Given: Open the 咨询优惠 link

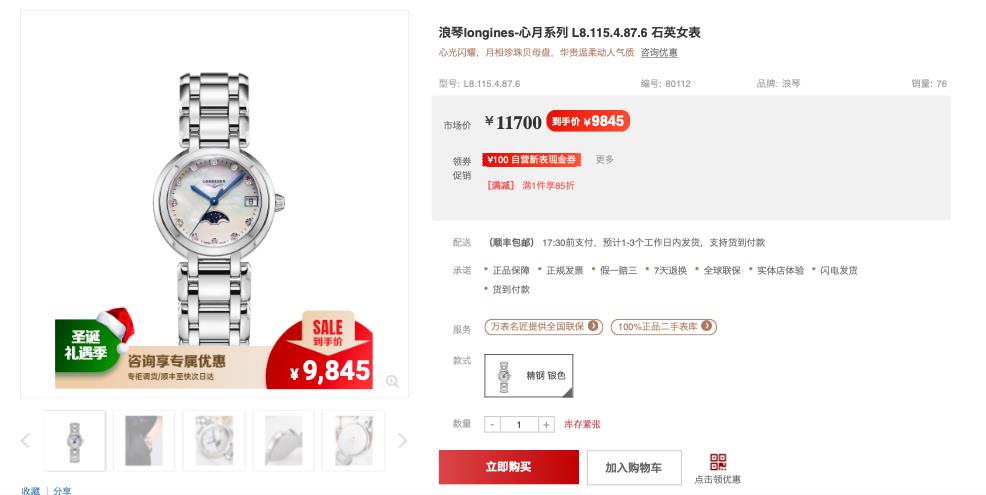Looking at the screenshot, I should click(x=659, y=53).
